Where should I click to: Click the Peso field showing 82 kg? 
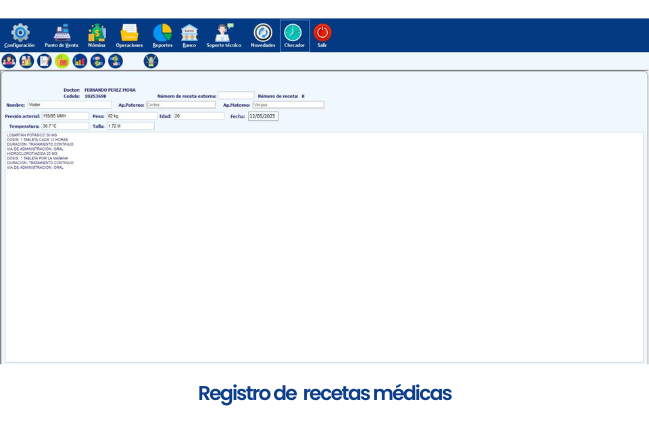tap(132, 116)
